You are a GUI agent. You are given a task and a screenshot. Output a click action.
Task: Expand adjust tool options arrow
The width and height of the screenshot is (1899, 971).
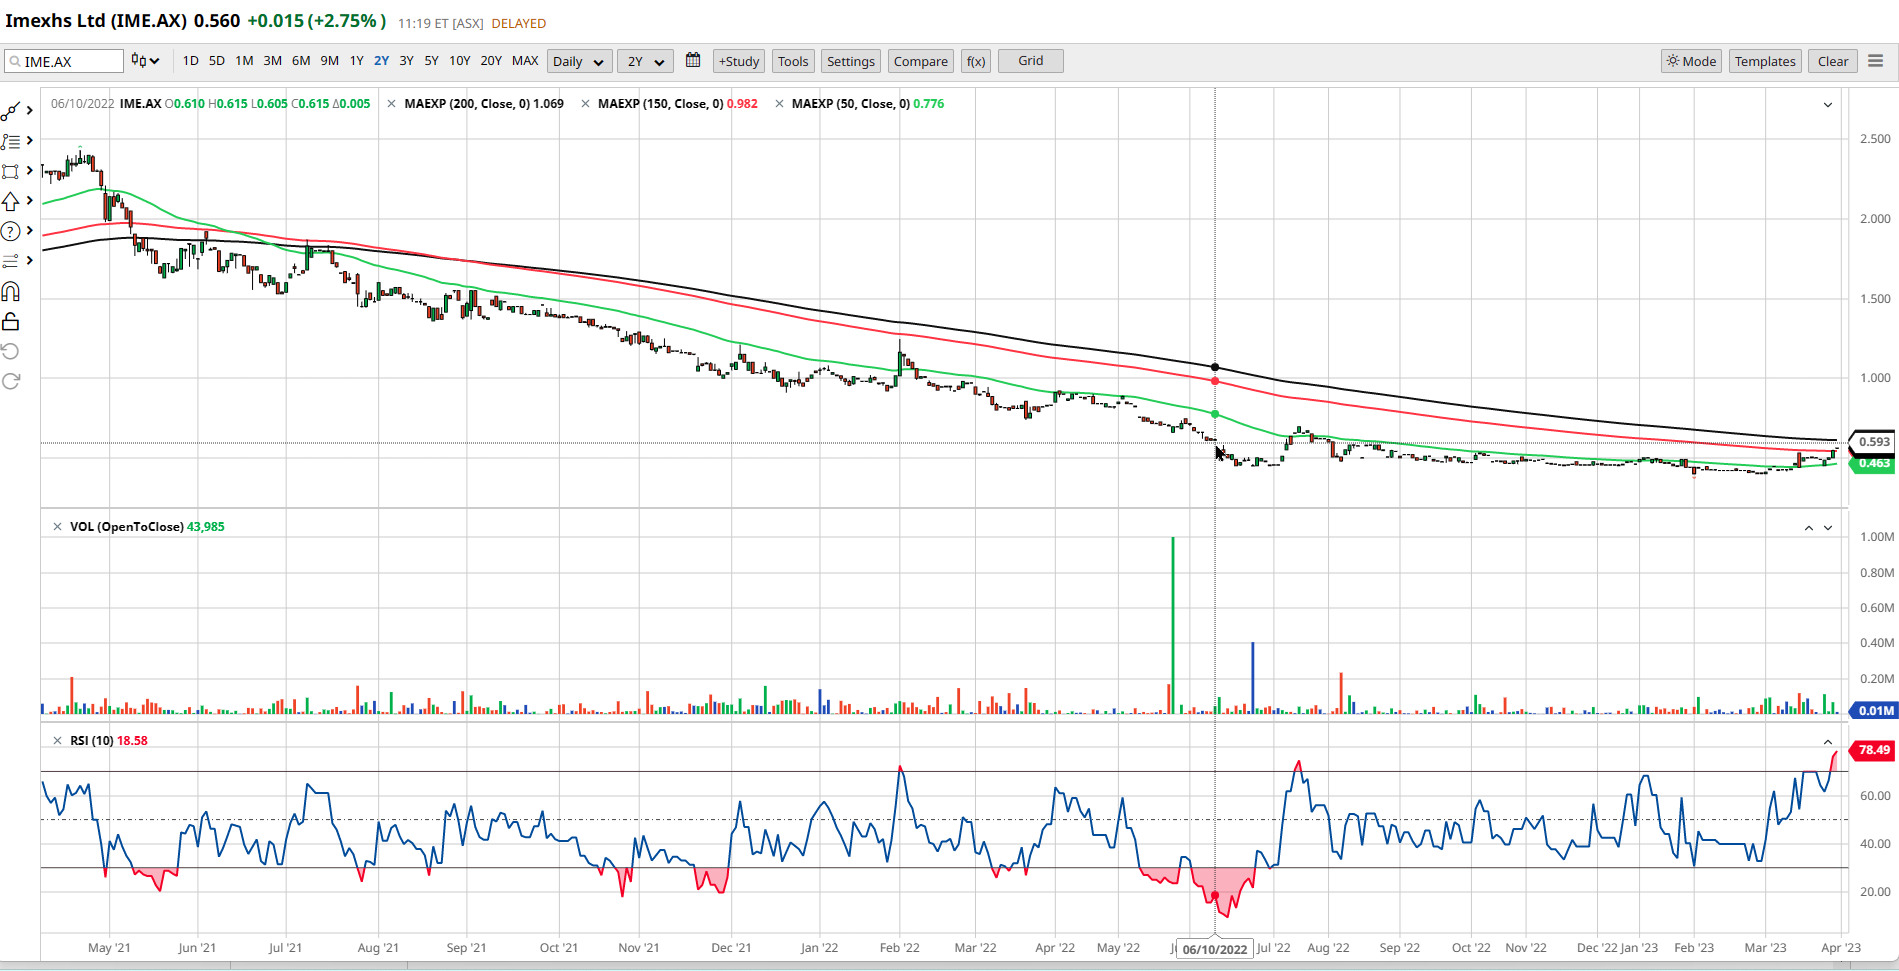tap(30, 261)
